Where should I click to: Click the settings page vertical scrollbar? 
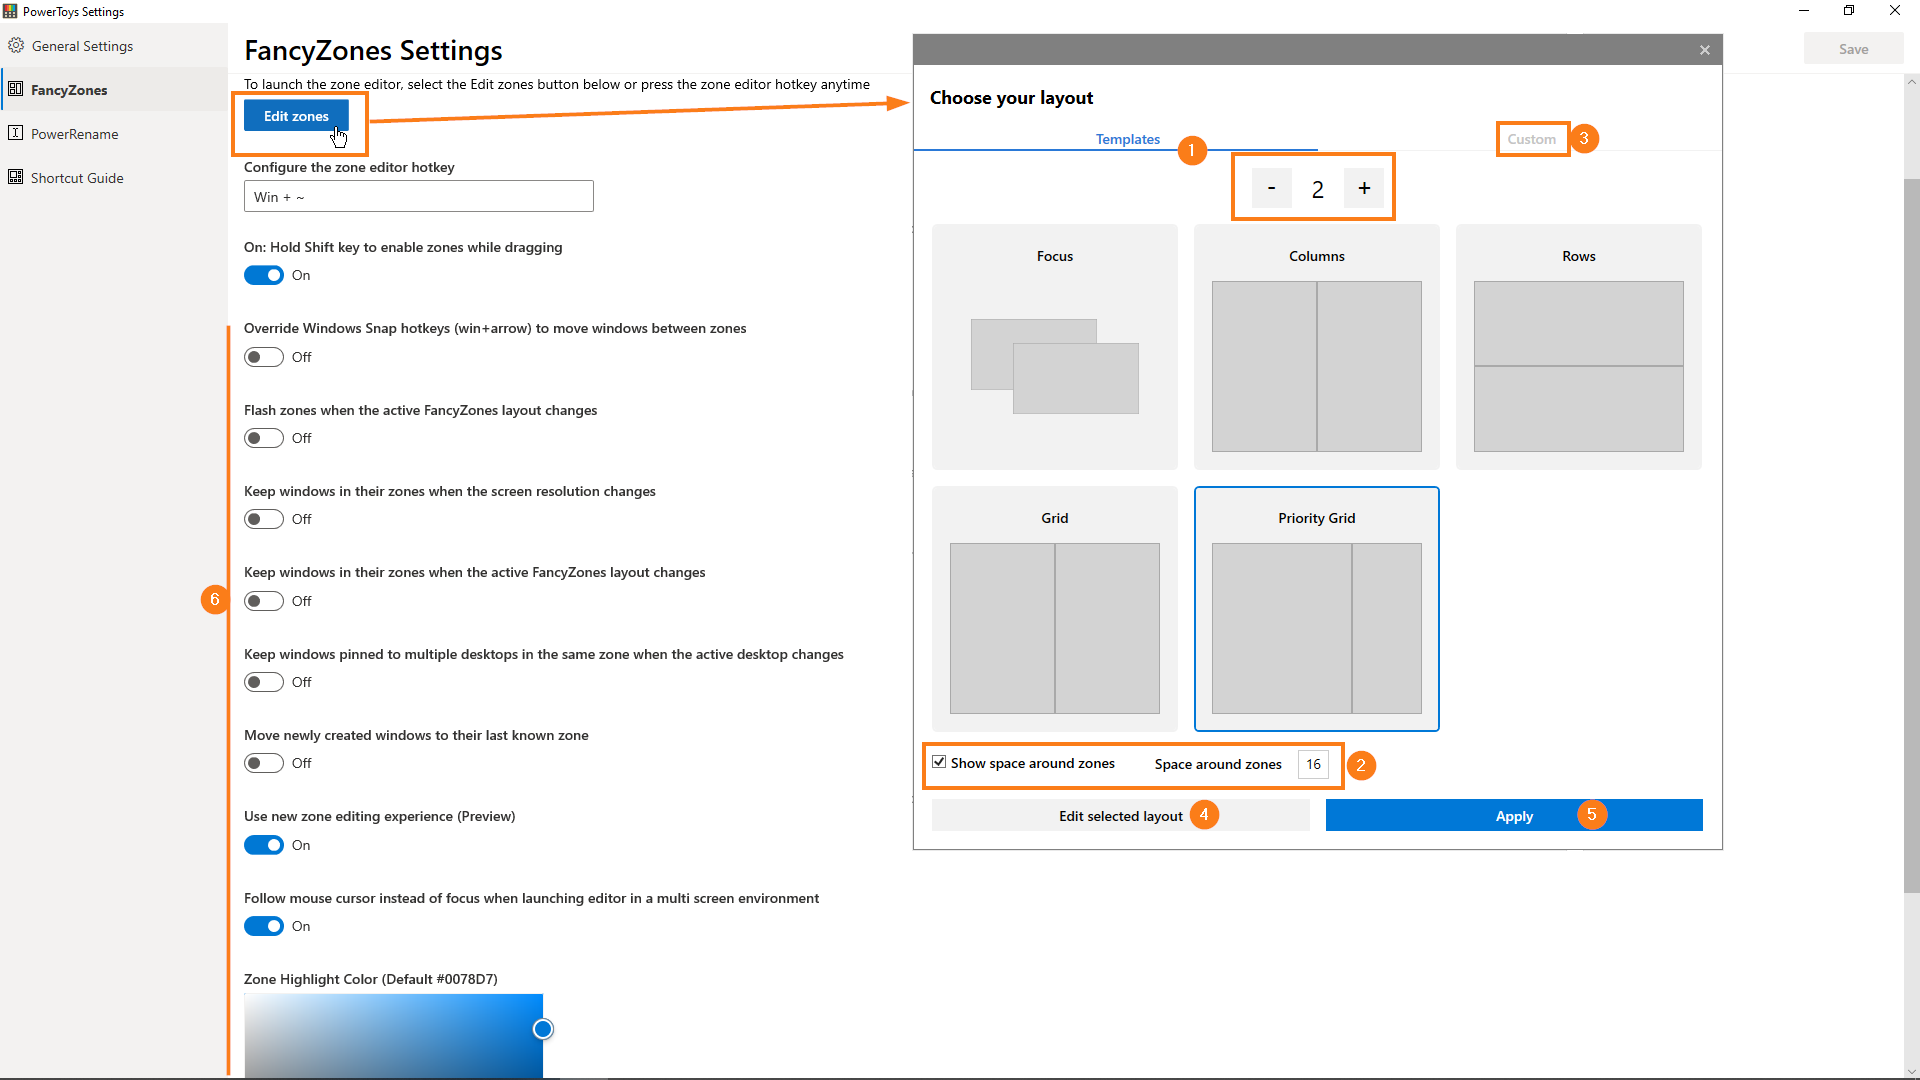point(1911,535)
